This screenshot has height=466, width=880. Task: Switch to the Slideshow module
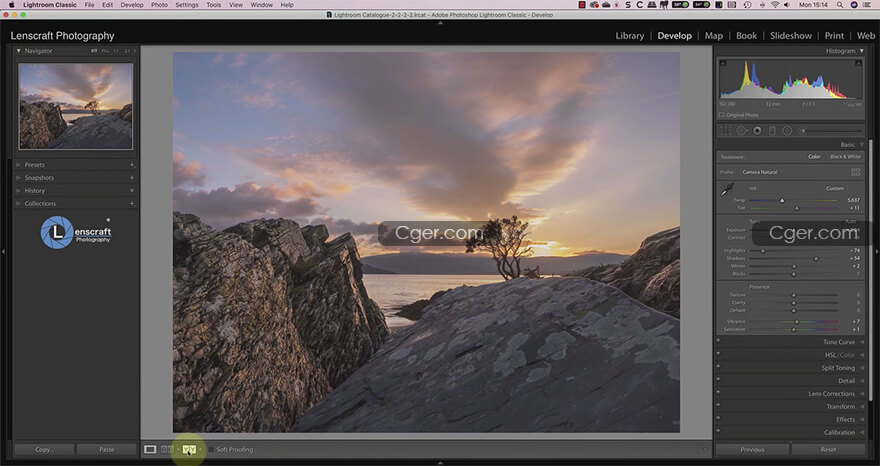tap(791, 35)
